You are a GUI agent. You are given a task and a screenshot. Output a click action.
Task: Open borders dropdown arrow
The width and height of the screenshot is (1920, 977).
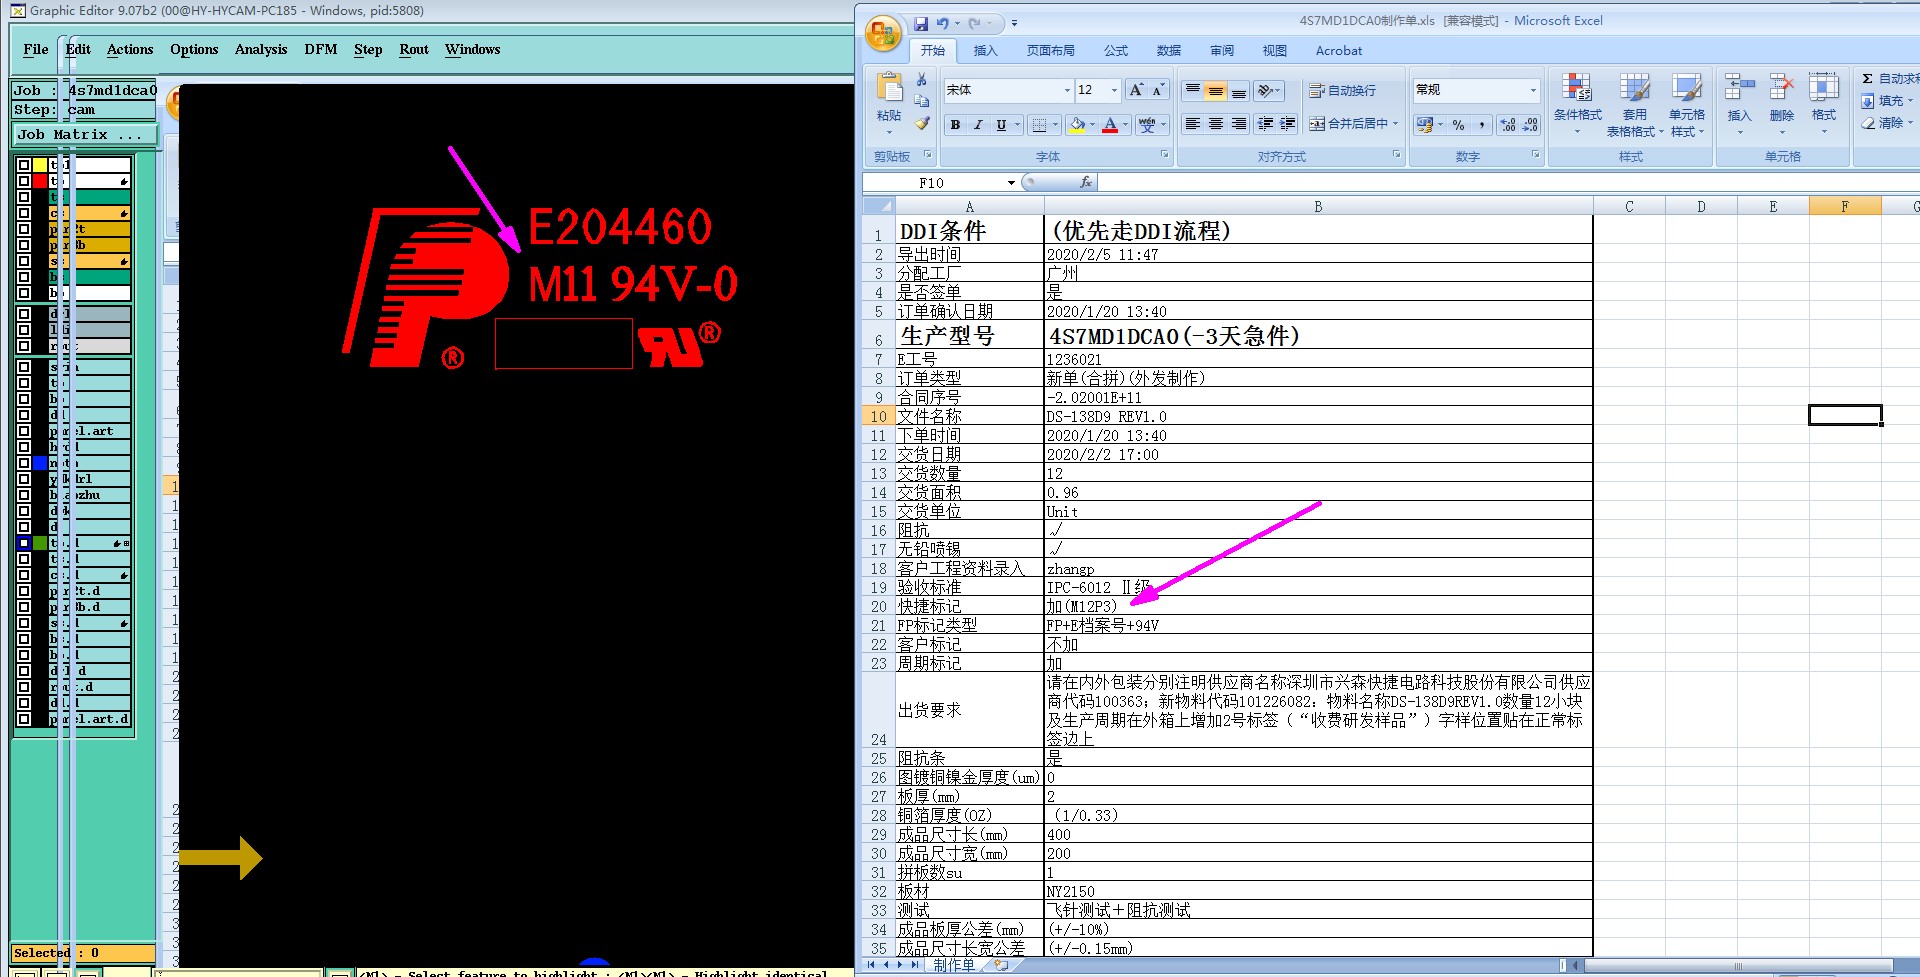click(x=1055, y=125)
